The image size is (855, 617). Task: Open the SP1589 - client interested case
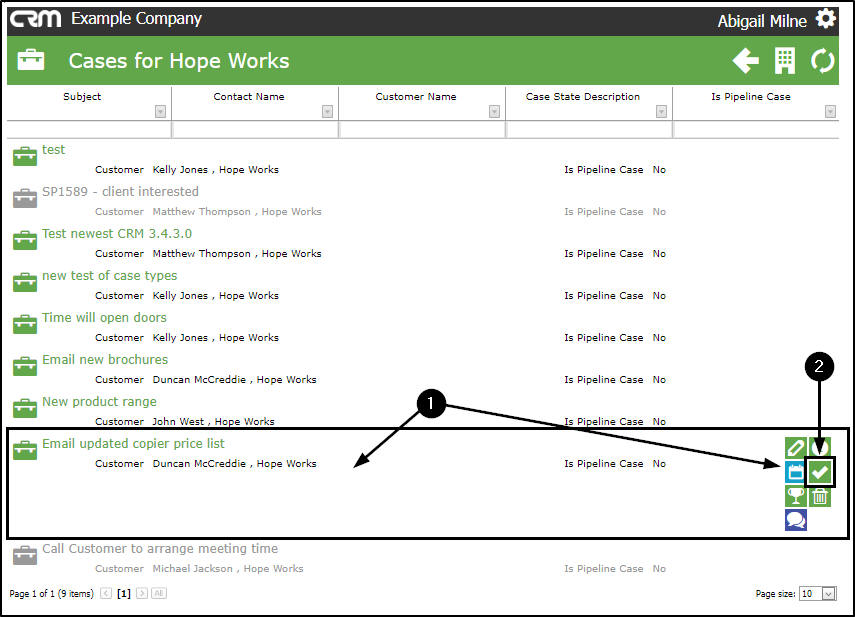click(121, 192)
